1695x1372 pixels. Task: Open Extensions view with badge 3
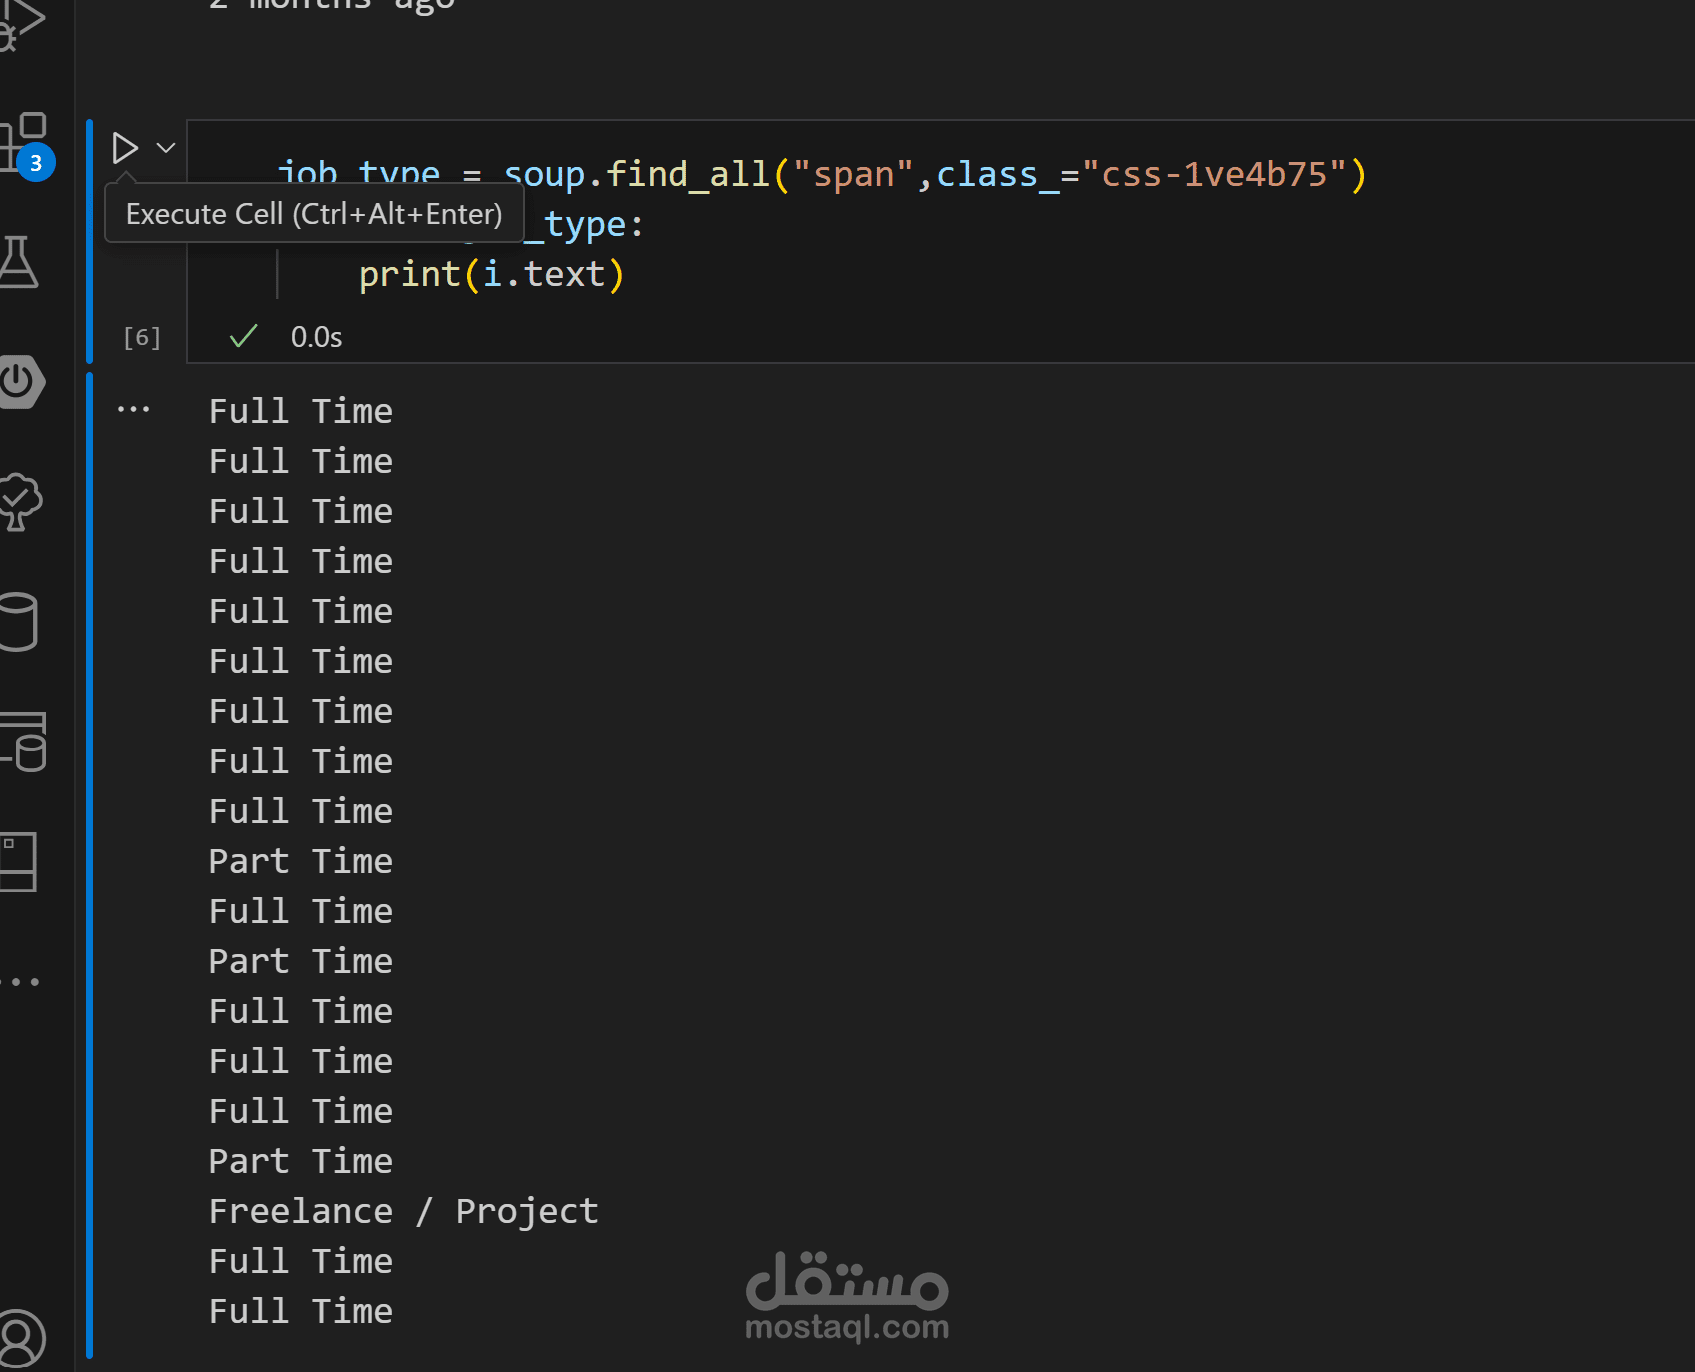24,142
